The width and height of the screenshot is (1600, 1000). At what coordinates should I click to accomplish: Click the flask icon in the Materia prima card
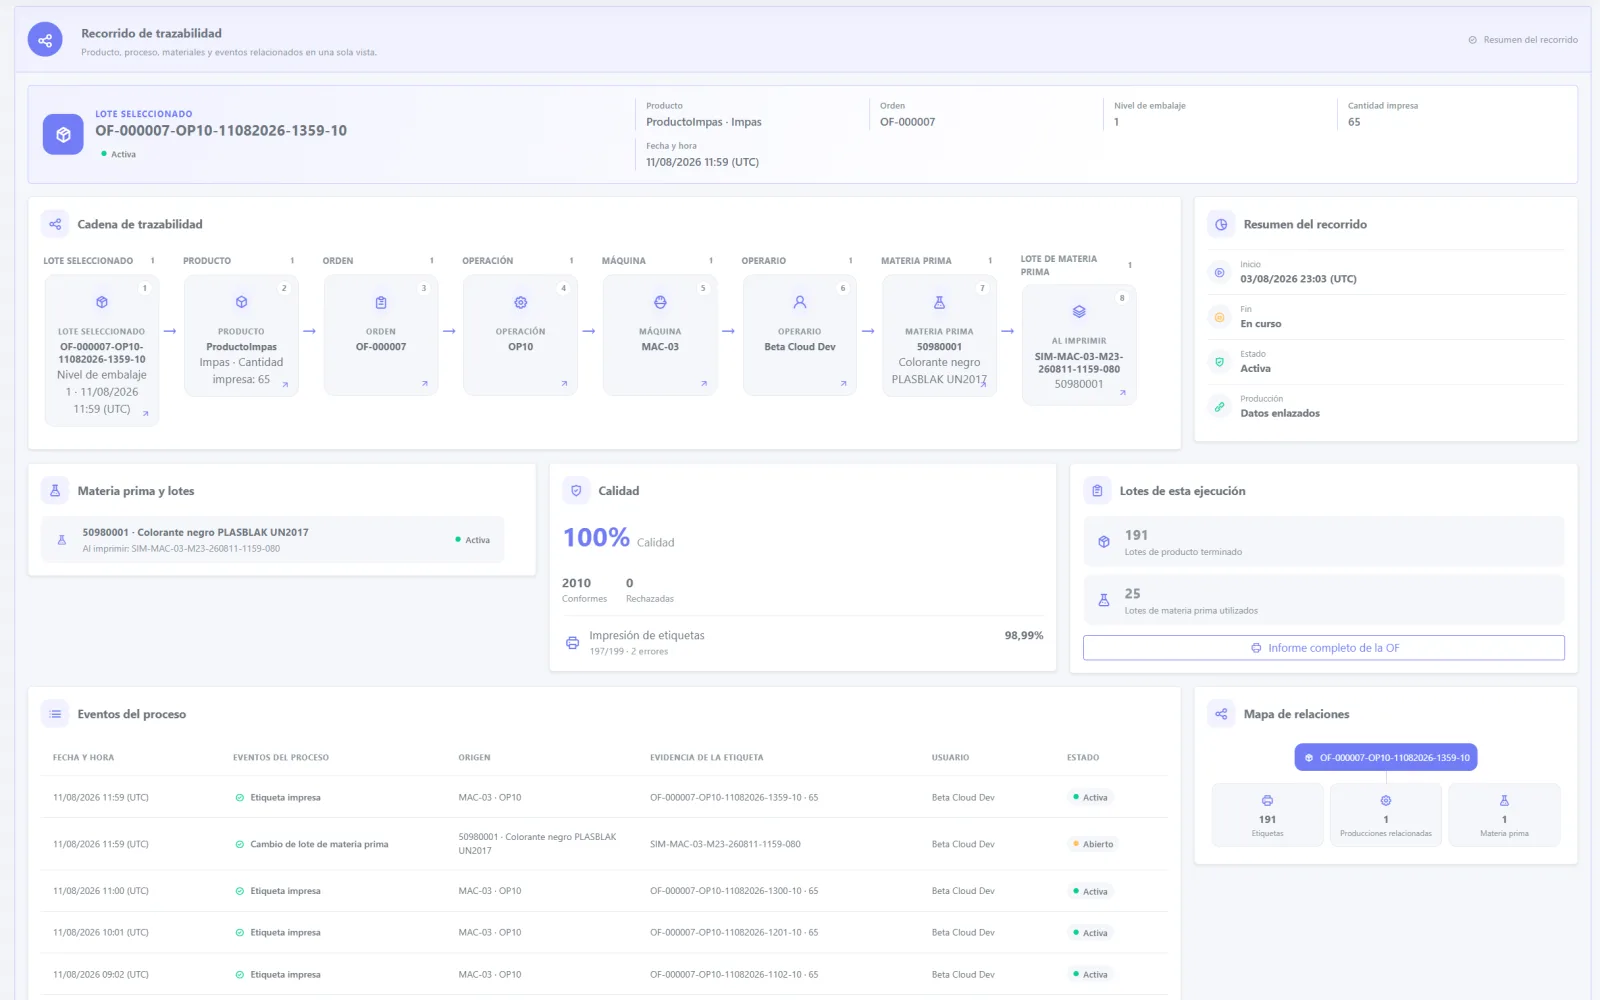click(939, 303)
